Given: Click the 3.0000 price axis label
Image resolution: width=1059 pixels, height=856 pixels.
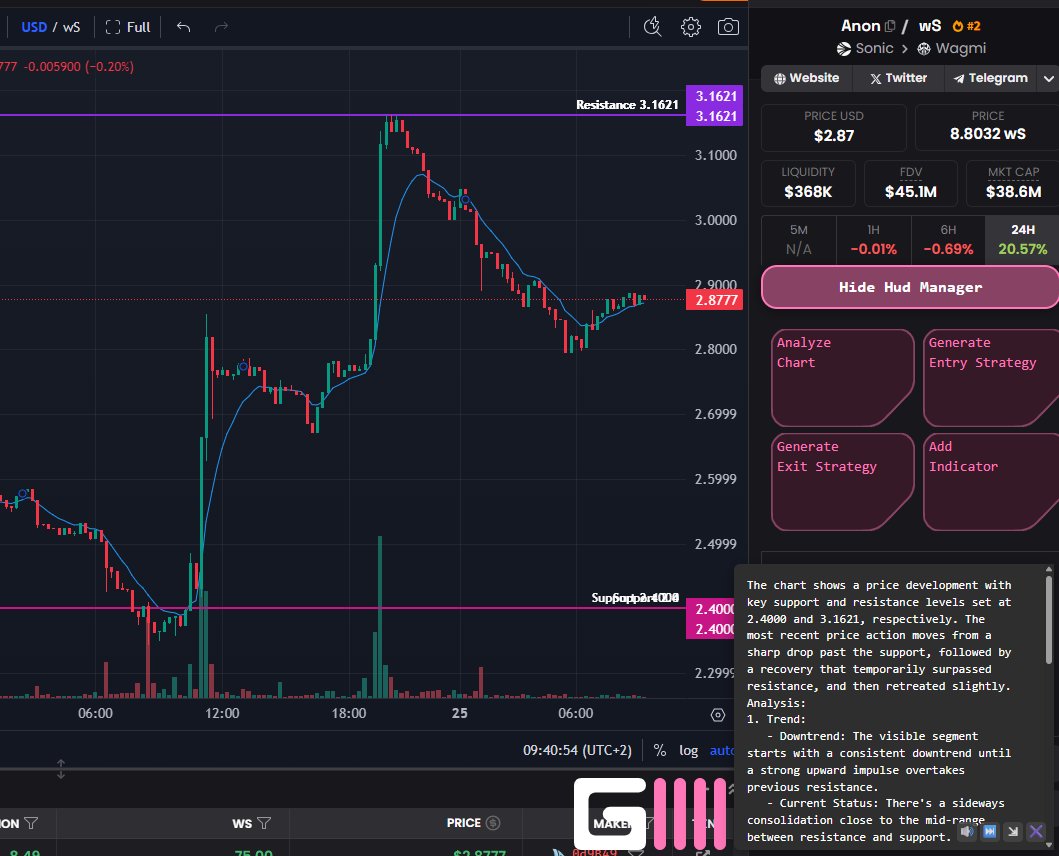Looking at the screenshot, I should pos(716,220).
